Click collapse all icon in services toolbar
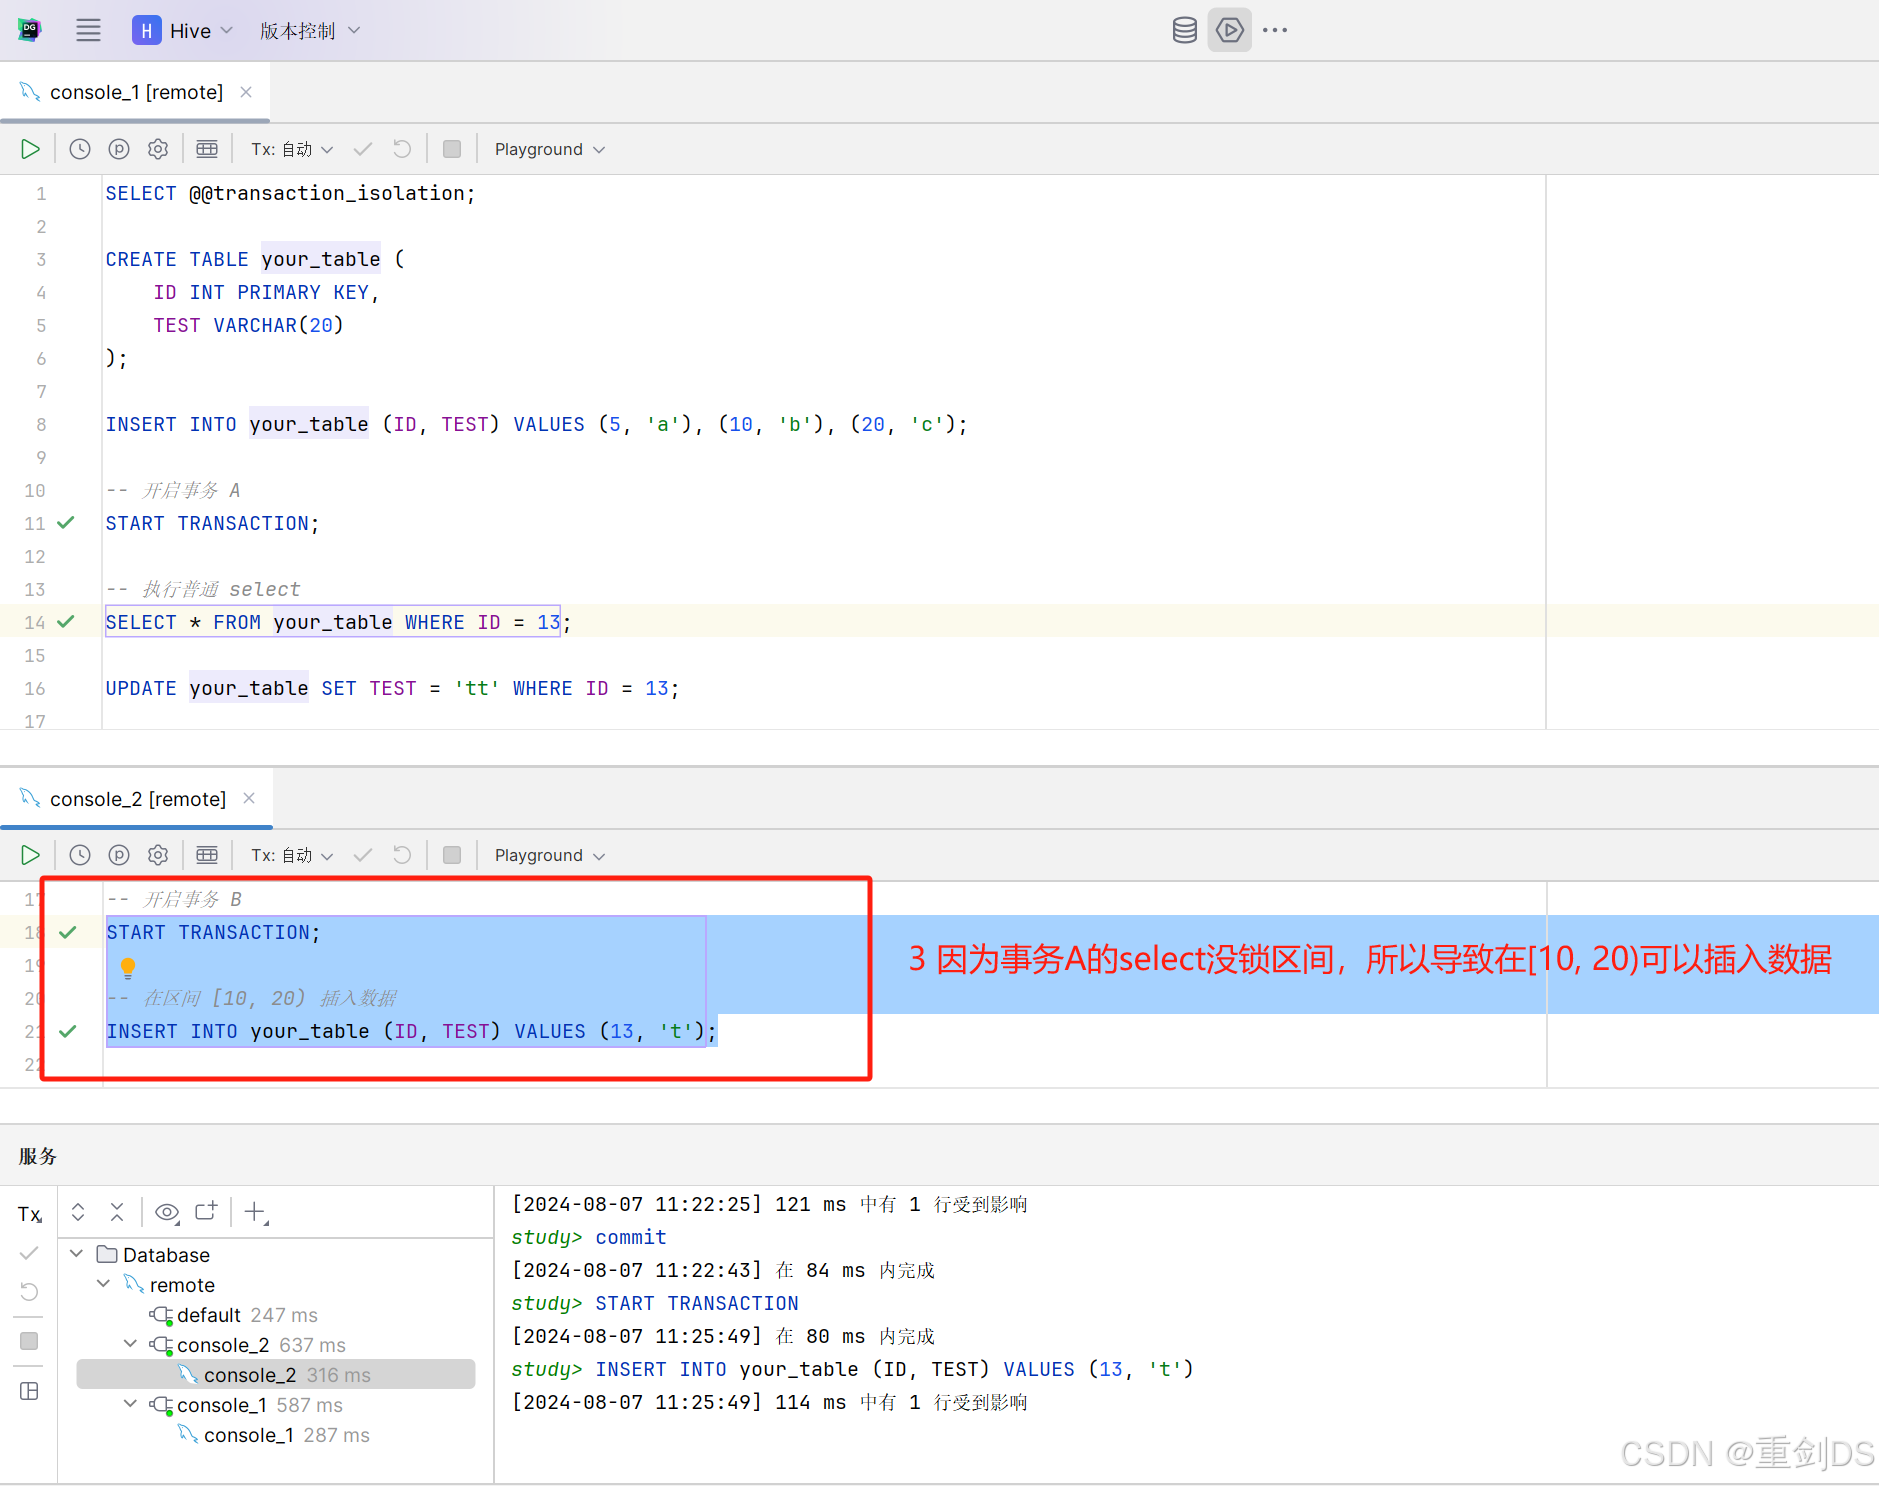This screenshot has height=1486, width=1879. click(117, 1212)
